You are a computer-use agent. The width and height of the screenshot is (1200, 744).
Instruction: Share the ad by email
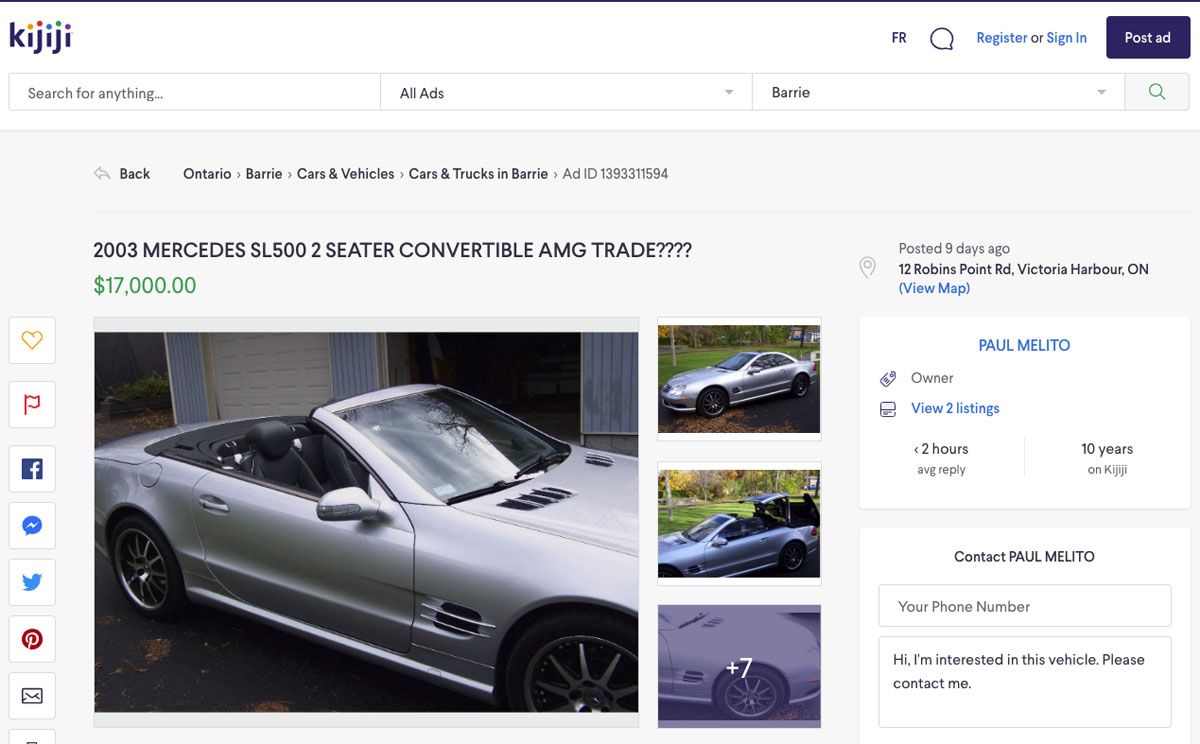click(31, 695)
